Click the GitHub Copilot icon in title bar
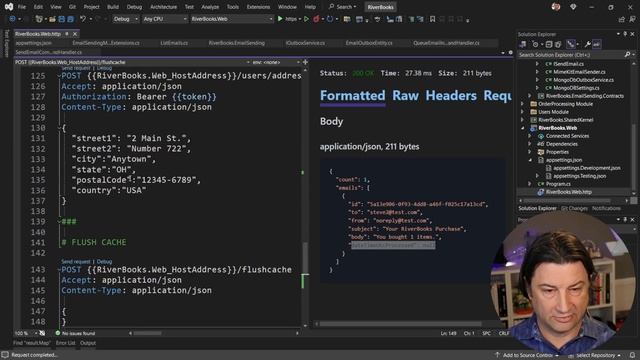The image size is (640, 360). (x=573, y=7)
